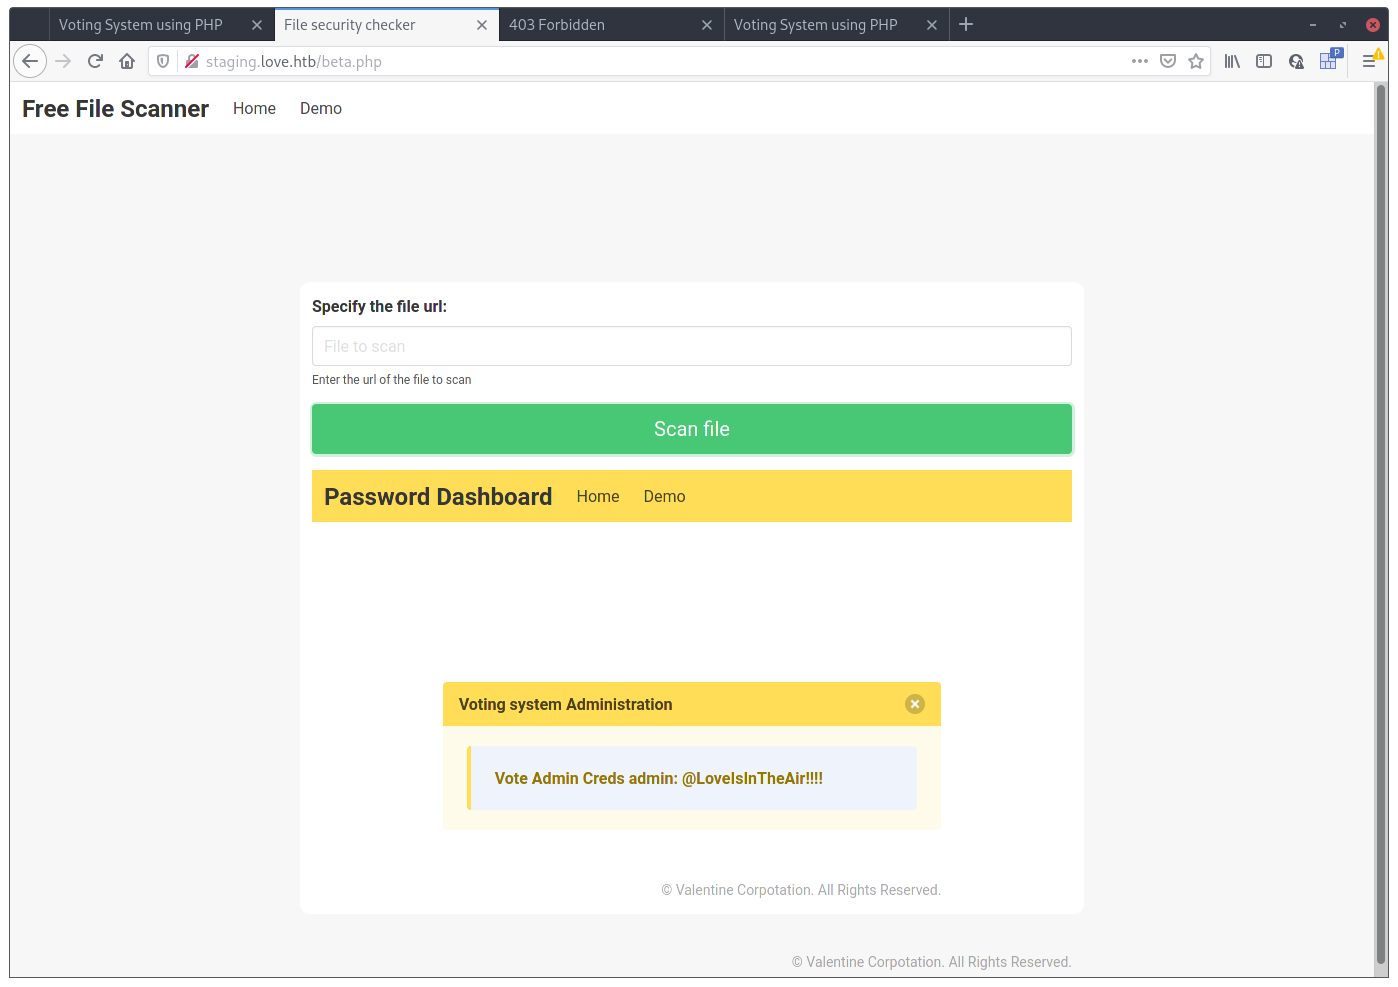Reload the current page
The image size is (1398, 987).
95,61
